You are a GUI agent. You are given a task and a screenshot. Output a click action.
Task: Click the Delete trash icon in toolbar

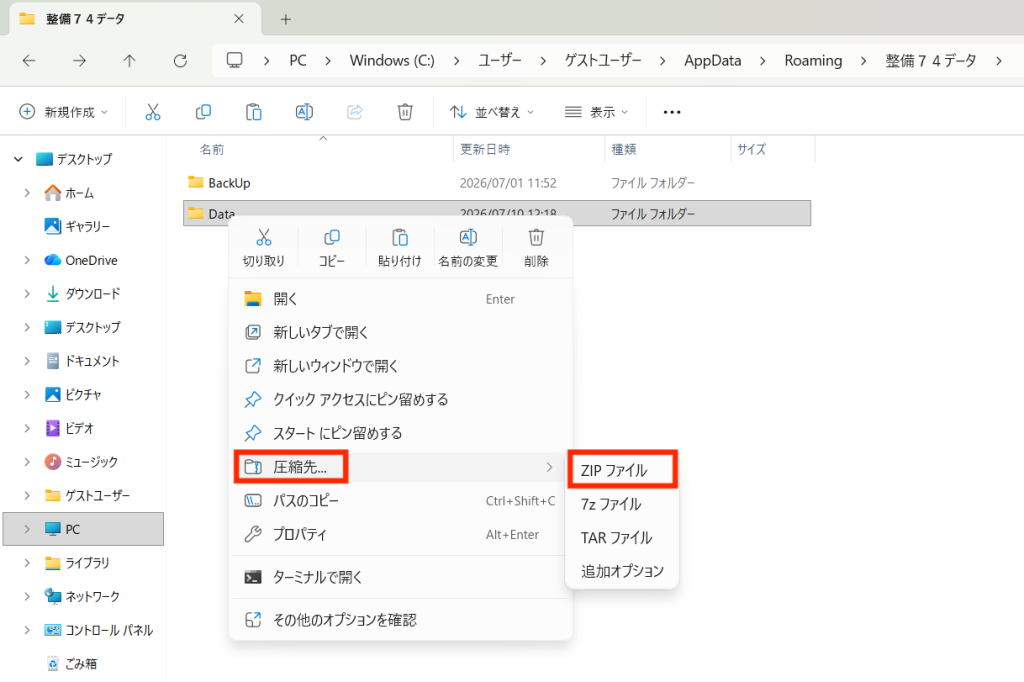click(x=405, y=112)
